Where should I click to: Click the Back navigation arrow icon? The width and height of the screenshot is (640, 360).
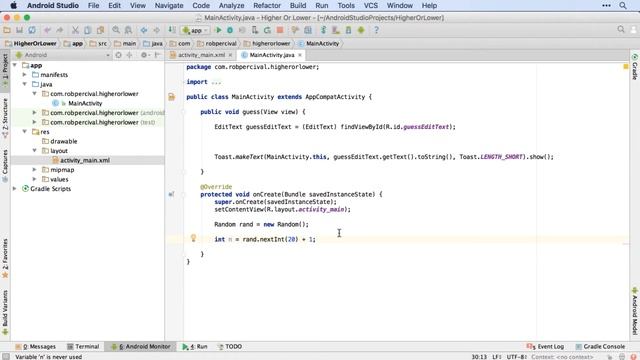144,30
